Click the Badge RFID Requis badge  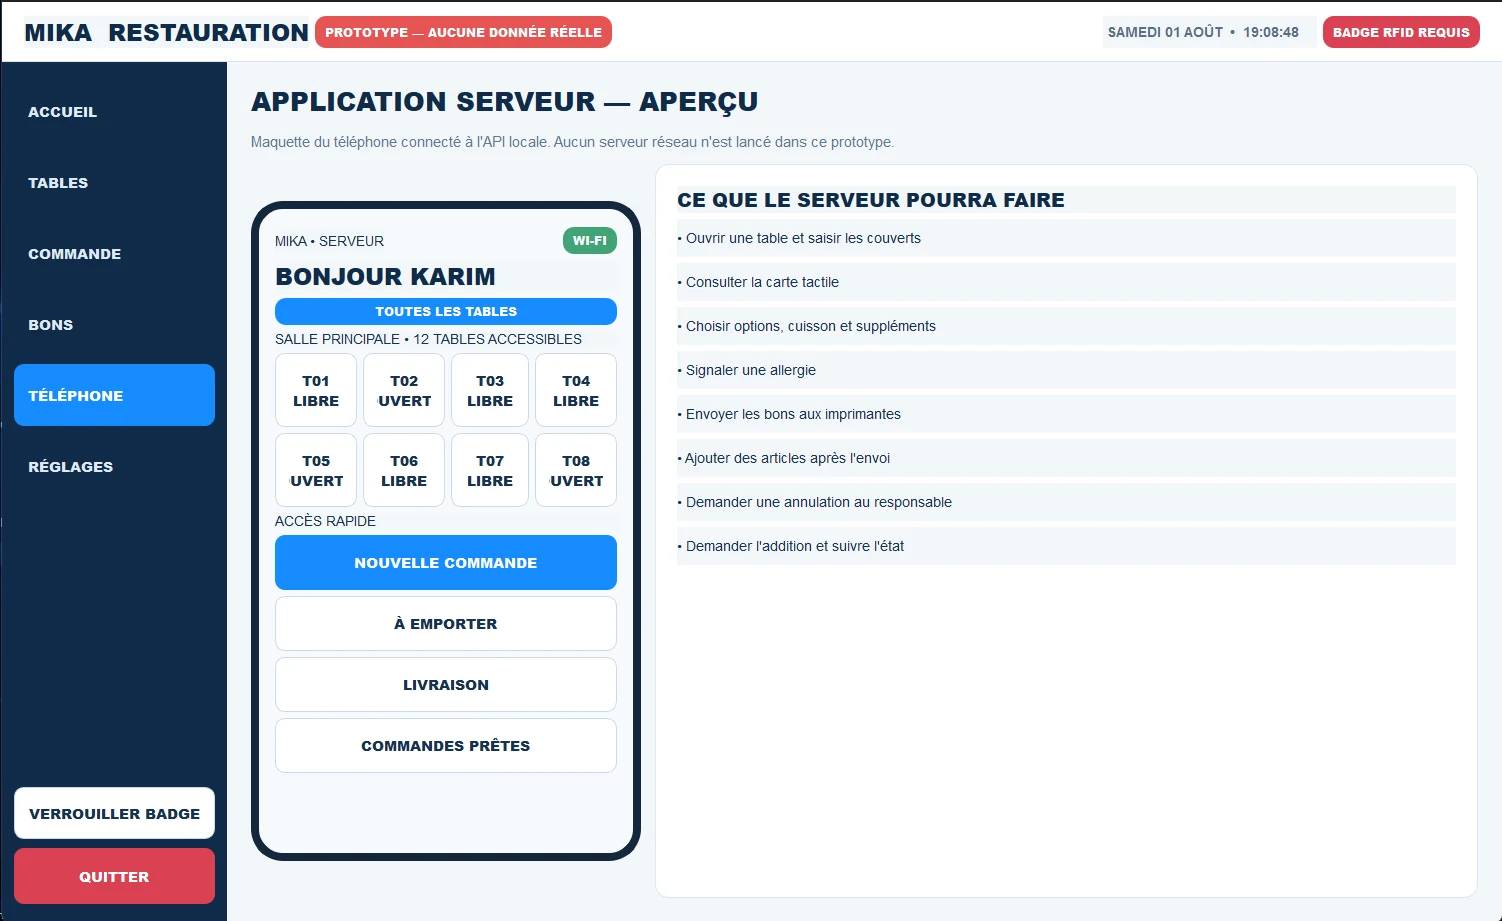1401,32
